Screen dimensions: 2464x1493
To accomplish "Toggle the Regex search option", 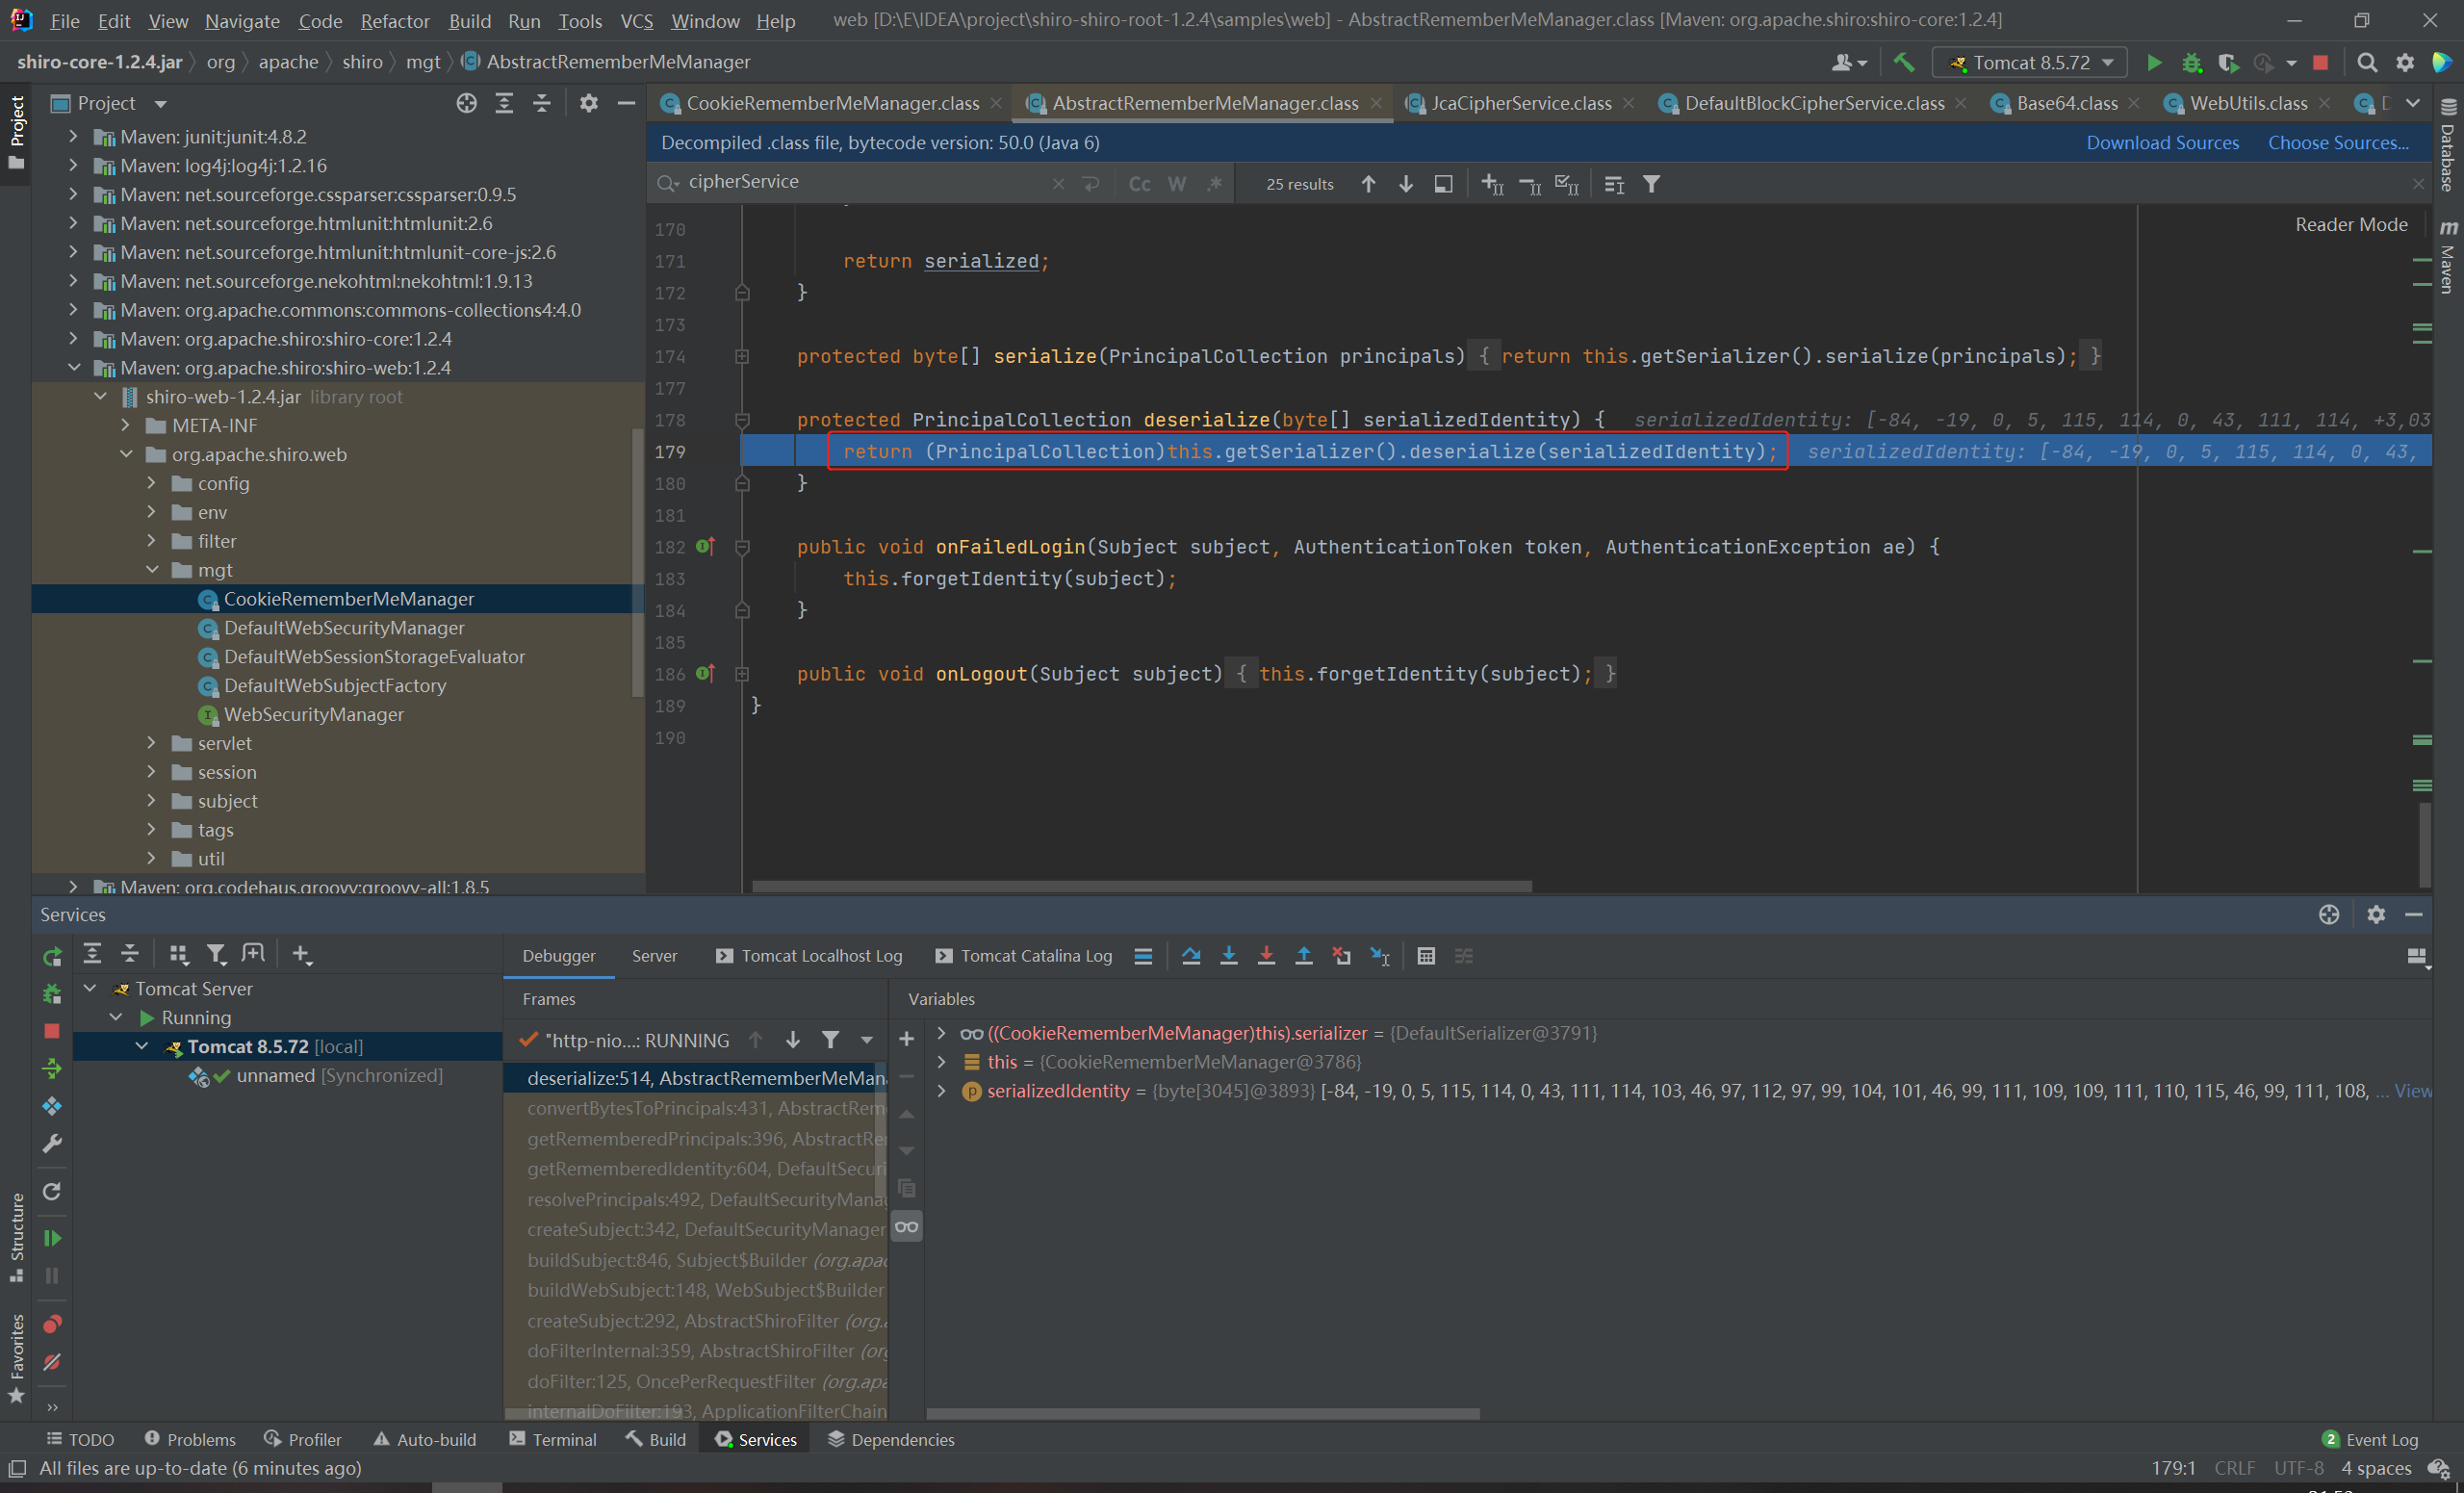I will (x=1215, y=184).
